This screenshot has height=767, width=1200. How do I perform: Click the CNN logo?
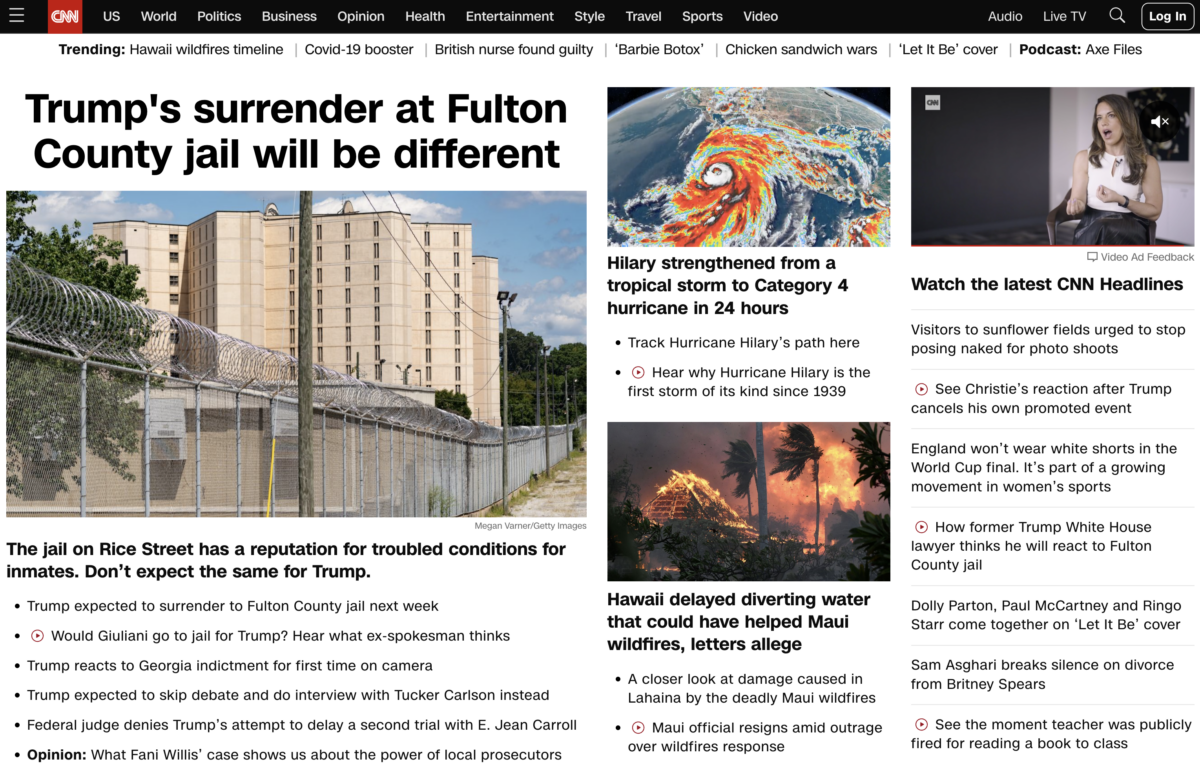[x=65, y=16]
